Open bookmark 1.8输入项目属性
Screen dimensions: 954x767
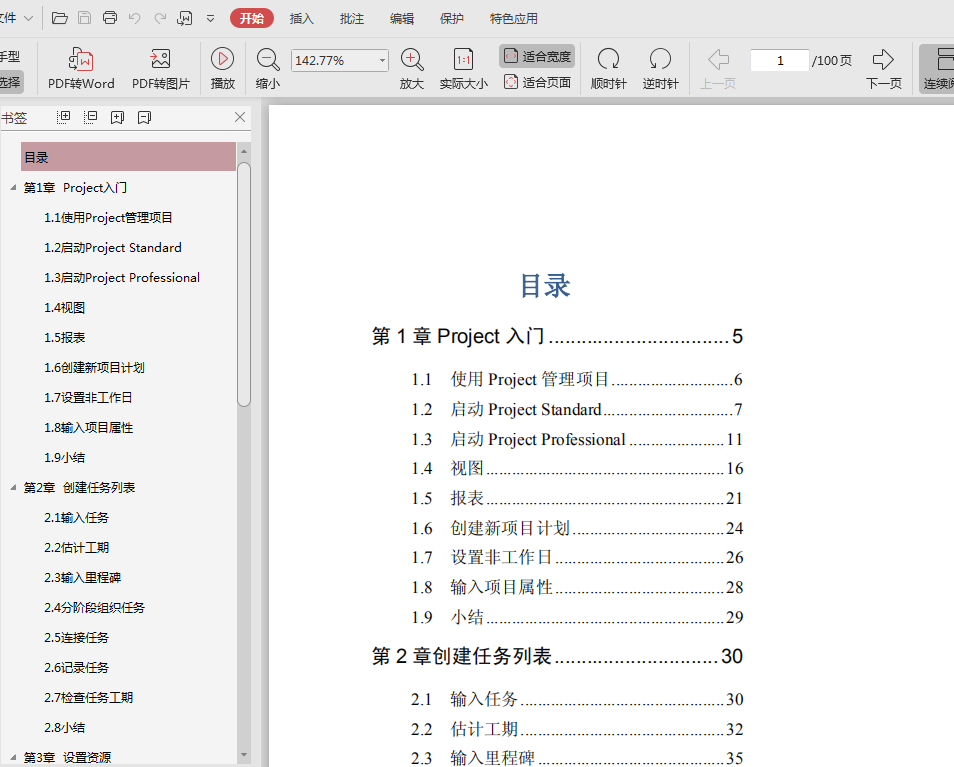coord(88,428)
